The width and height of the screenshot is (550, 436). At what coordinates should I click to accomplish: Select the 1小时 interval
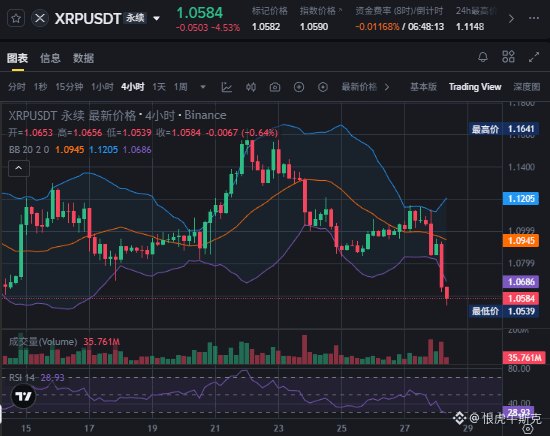click(102, 87)
